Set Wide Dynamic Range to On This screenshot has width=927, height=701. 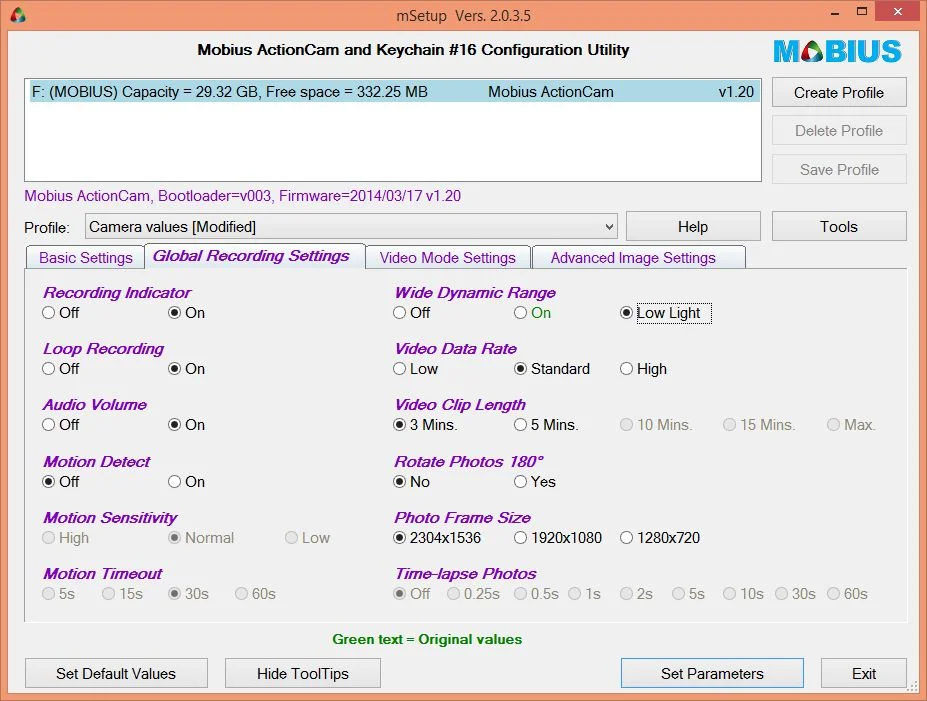(533, 313)
